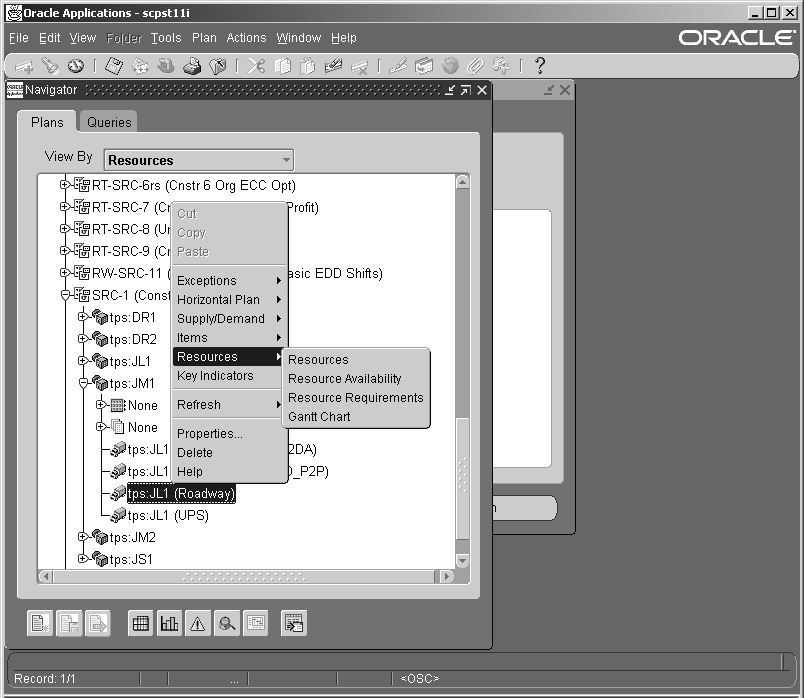Select the tps:JL1 (UPS) tree item

click(x=168, y=515)
